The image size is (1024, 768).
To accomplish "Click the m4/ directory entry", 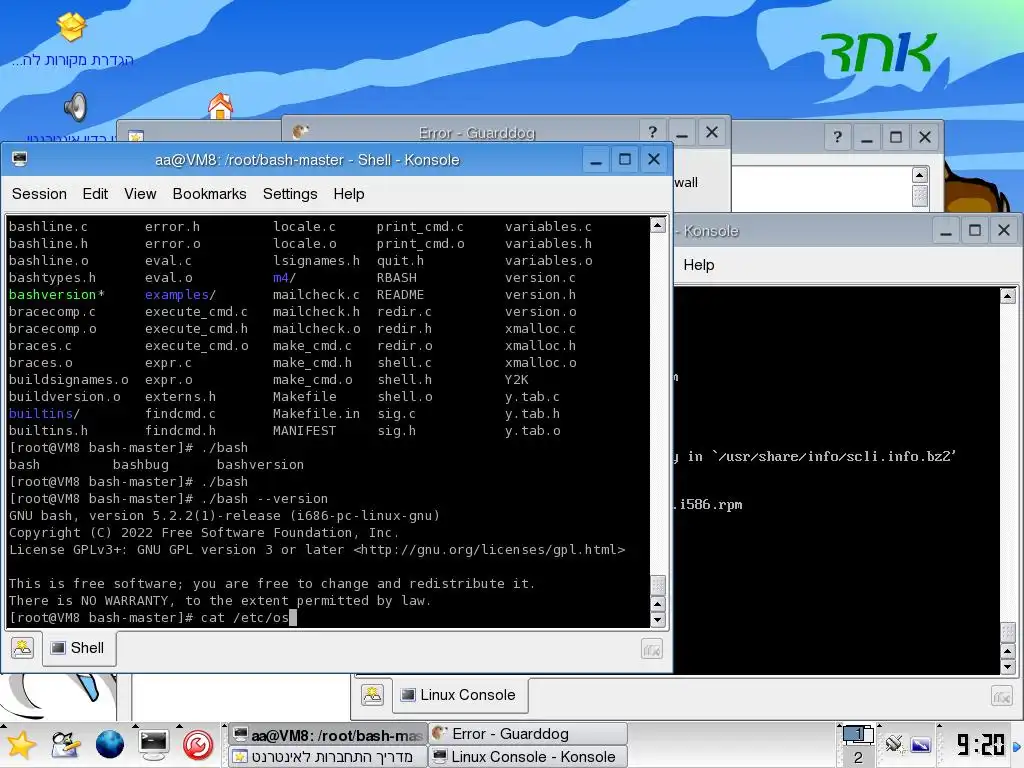I will click(284, 278).
